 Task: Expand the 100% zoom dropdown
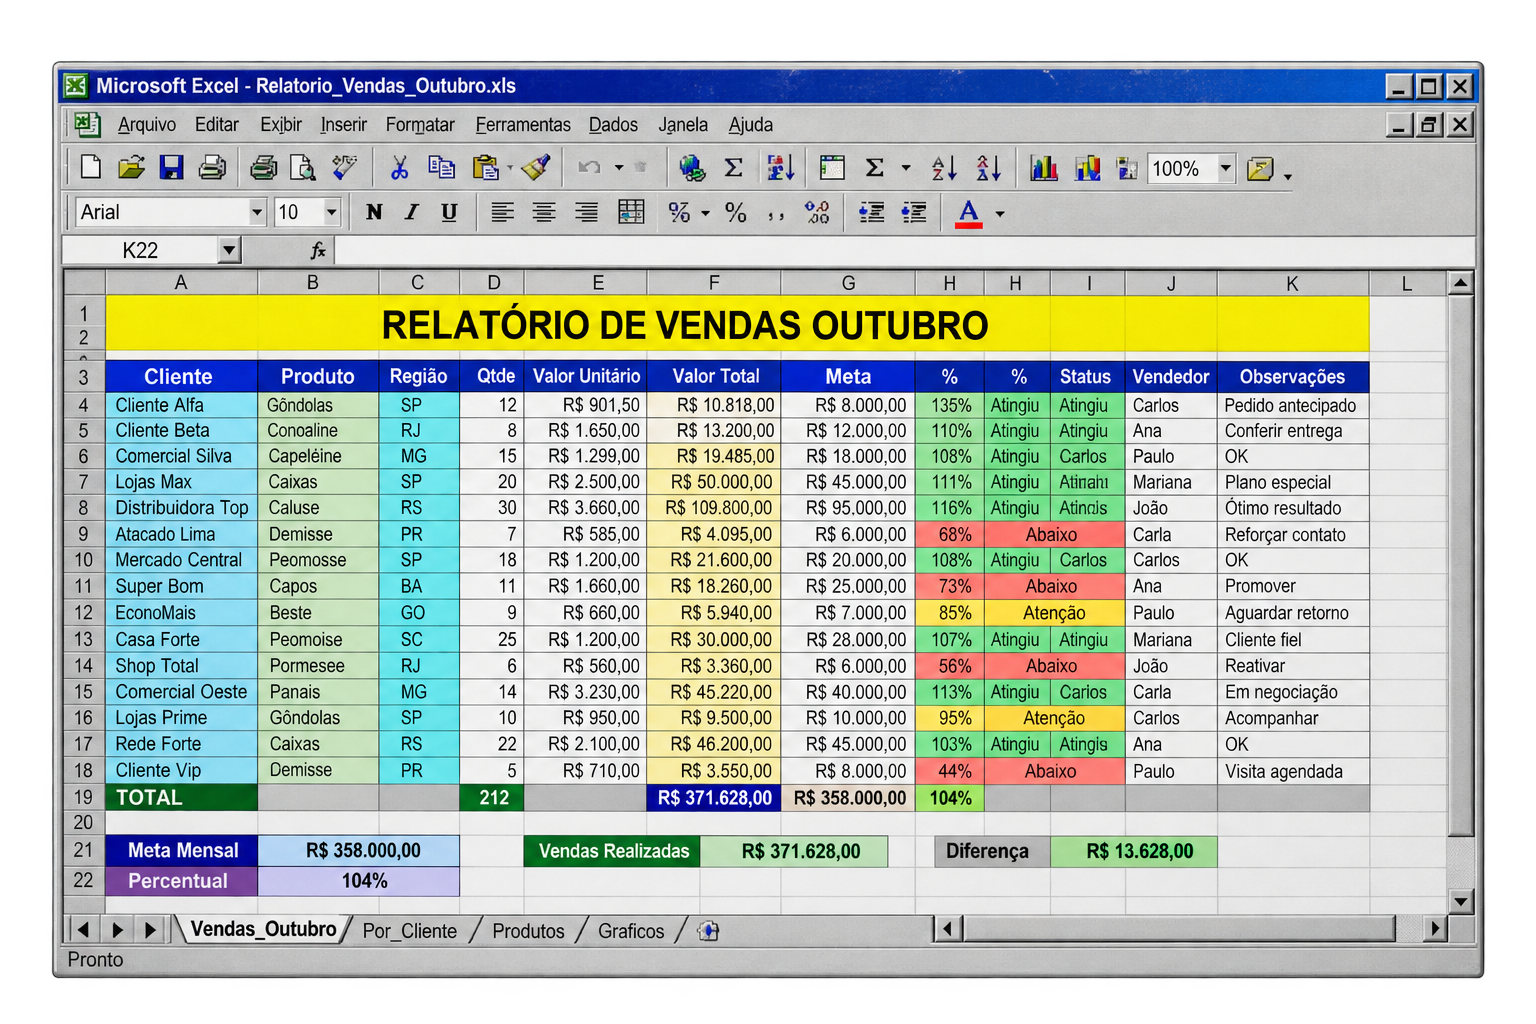point(1226,168)
